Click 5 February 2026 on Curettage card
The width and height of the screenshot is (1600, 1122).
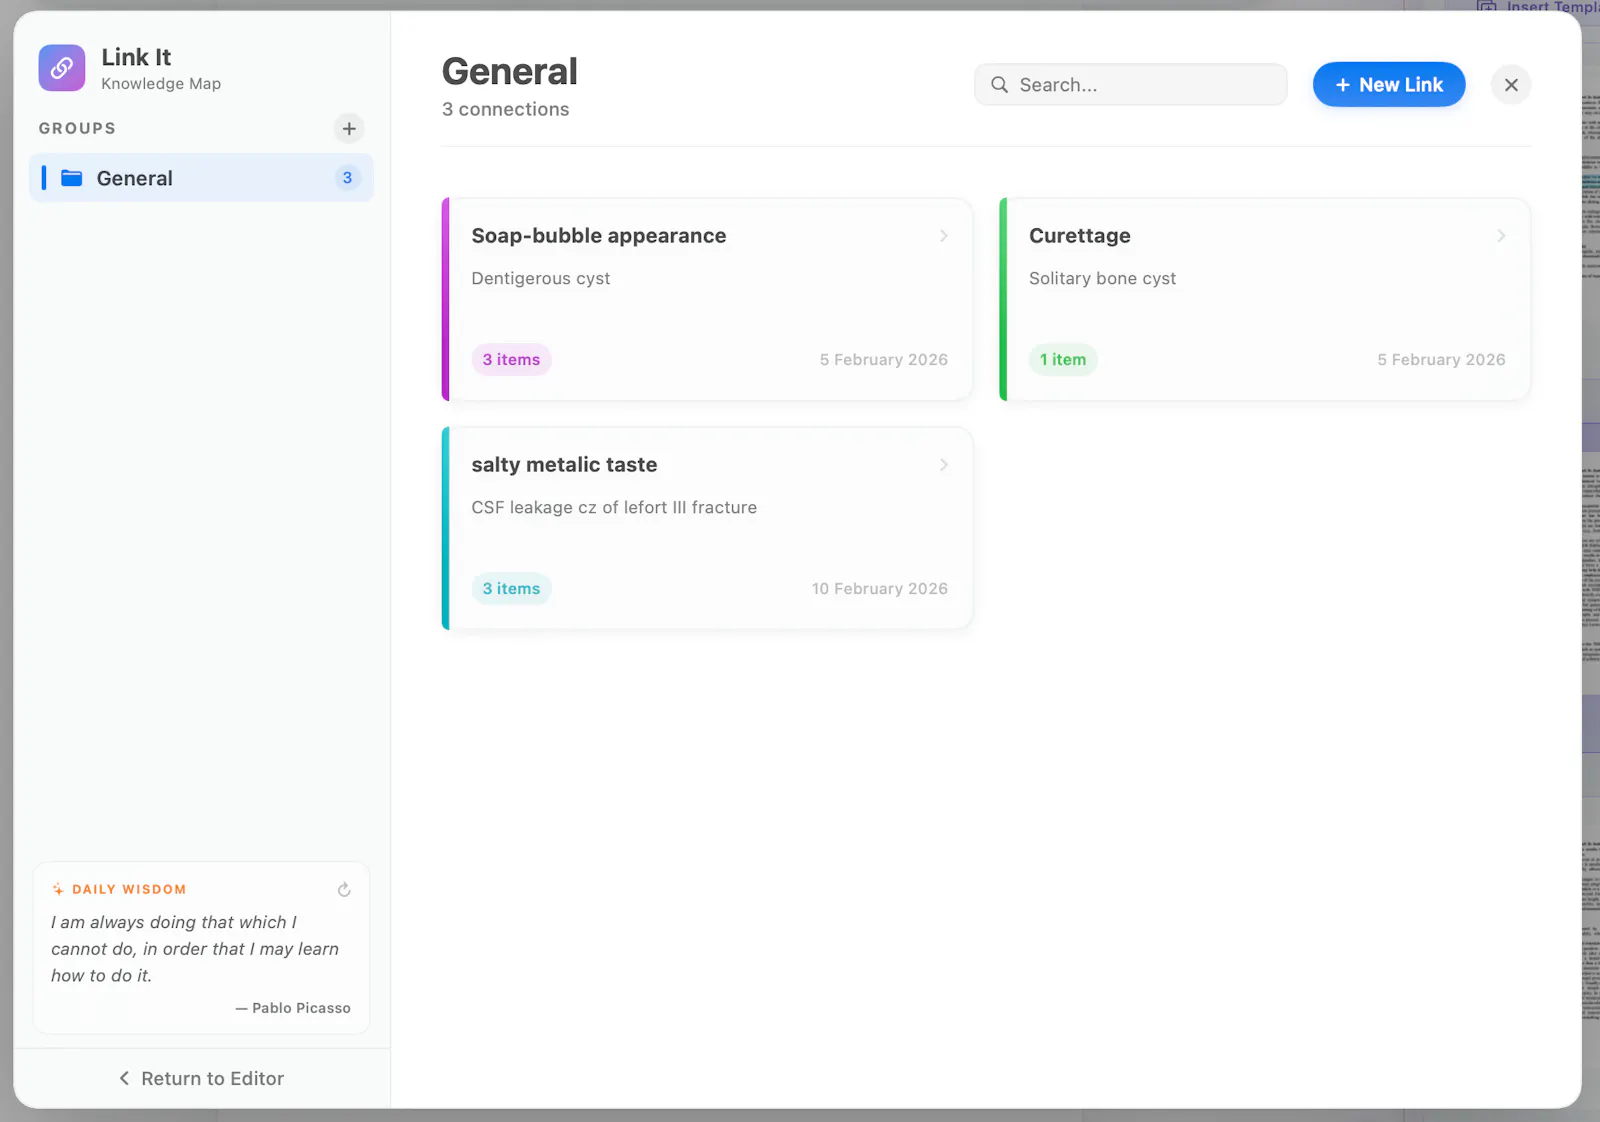[x=1441, y=360]
